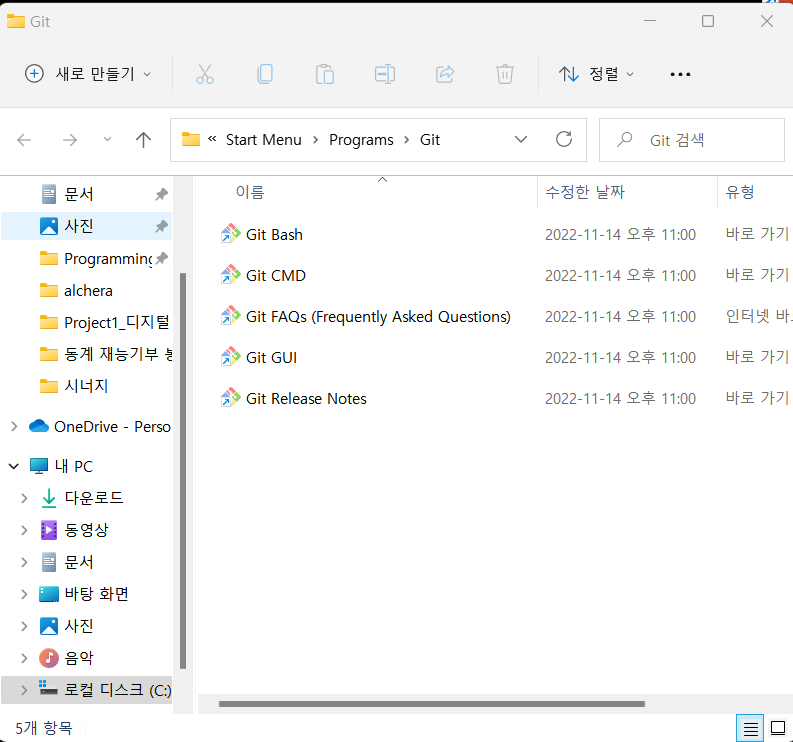Open the alchera folder in sidebar

coord(87,290)
